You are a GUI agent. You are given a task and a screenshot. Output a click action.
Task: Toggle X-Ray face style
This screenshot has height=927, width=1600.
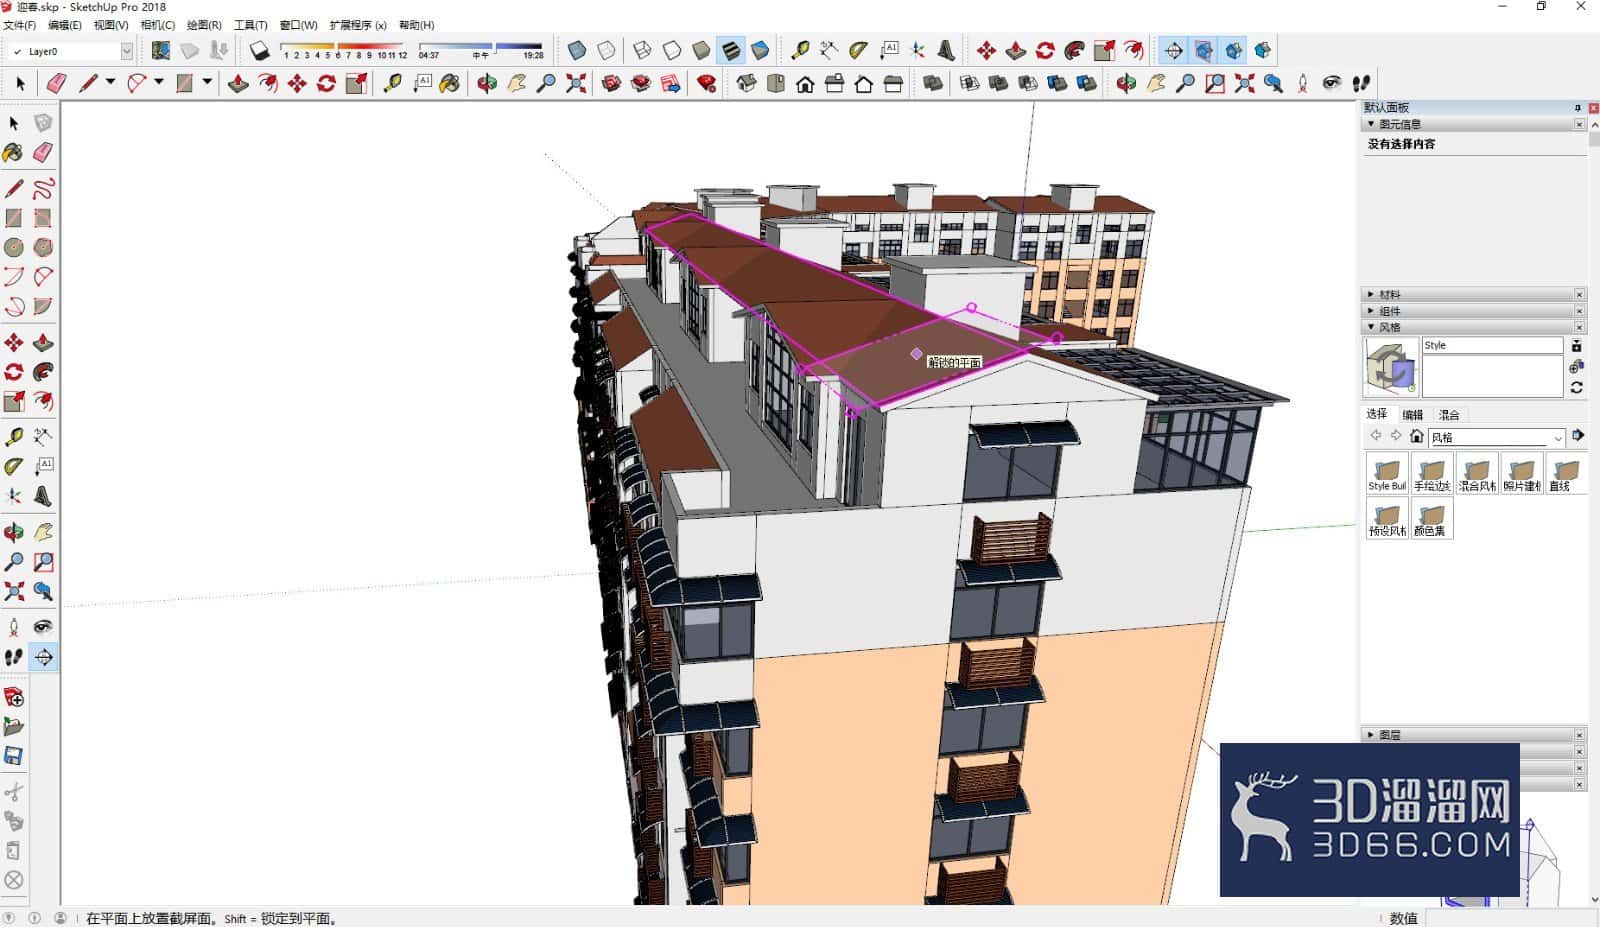[577, 50]
